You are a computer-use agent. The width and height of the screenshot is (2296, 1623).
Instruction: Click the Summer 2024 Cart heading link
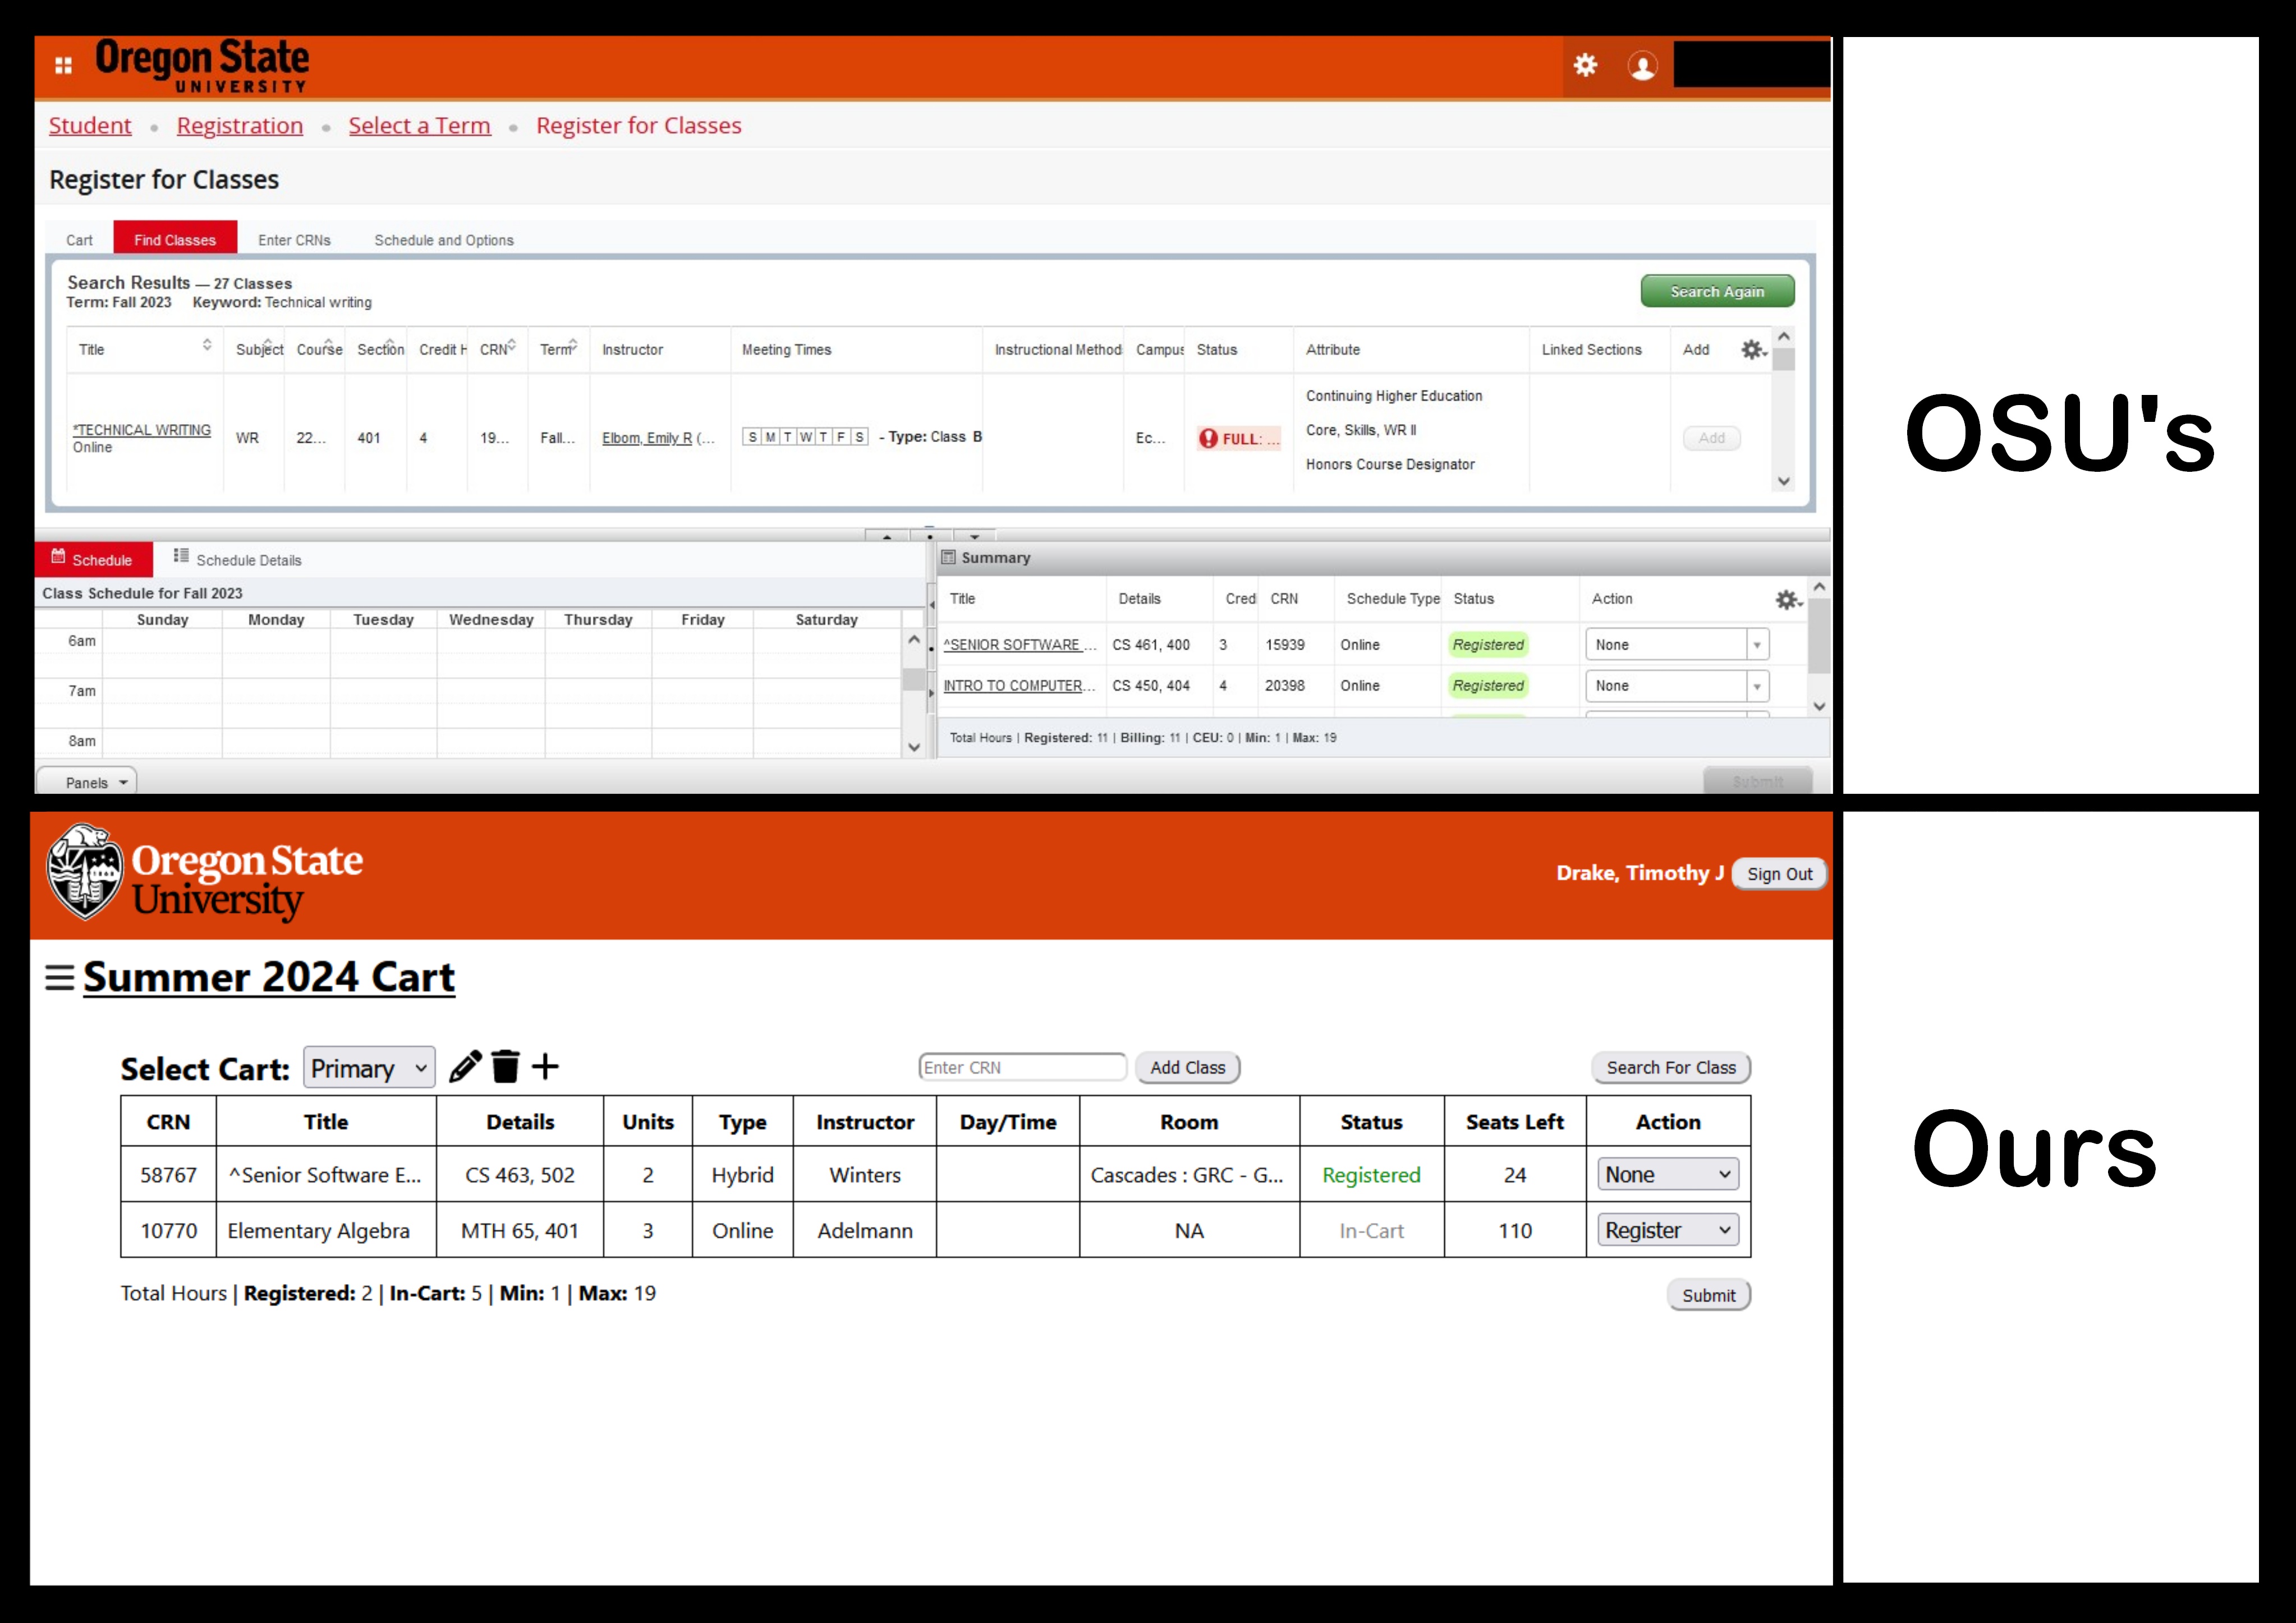[269, 977]
